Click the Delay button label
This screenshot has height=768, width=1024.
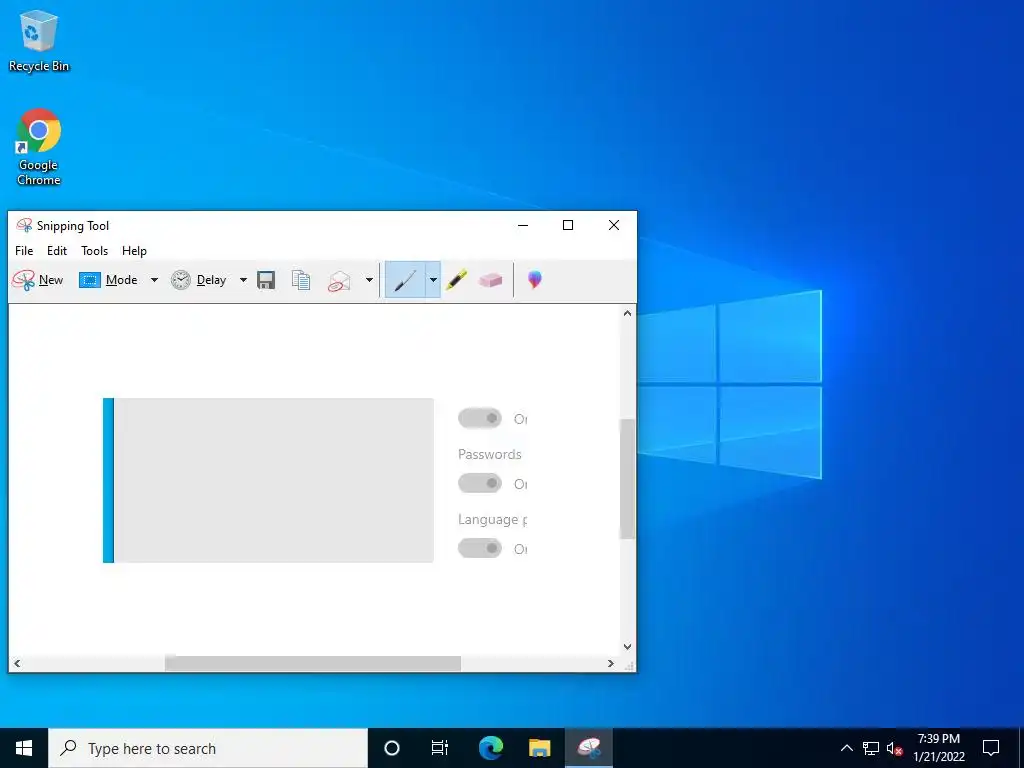tap(212, 280)
